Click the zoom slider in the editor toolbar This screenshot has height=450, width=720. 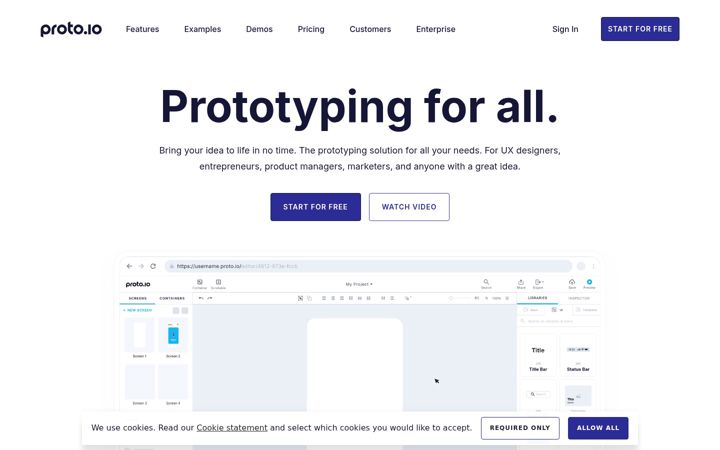point(461,298)
